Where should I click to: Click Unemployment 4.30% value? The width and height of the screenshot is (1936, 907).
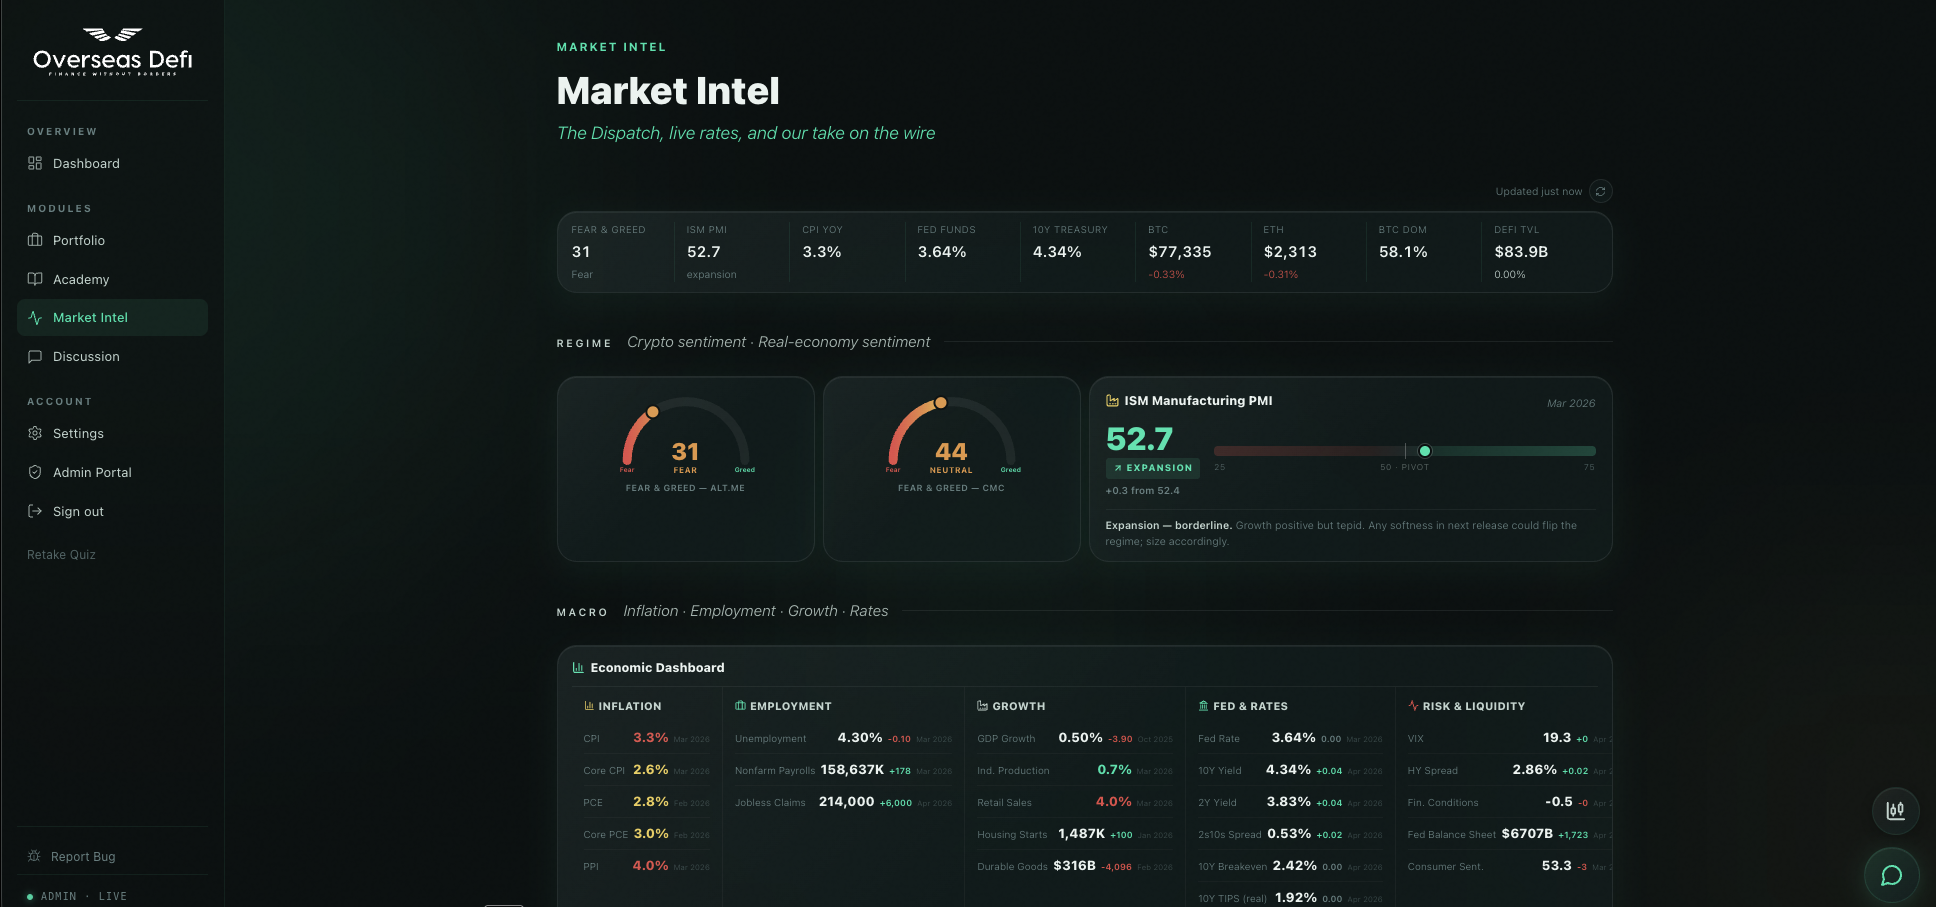click(x=860, y=738)
